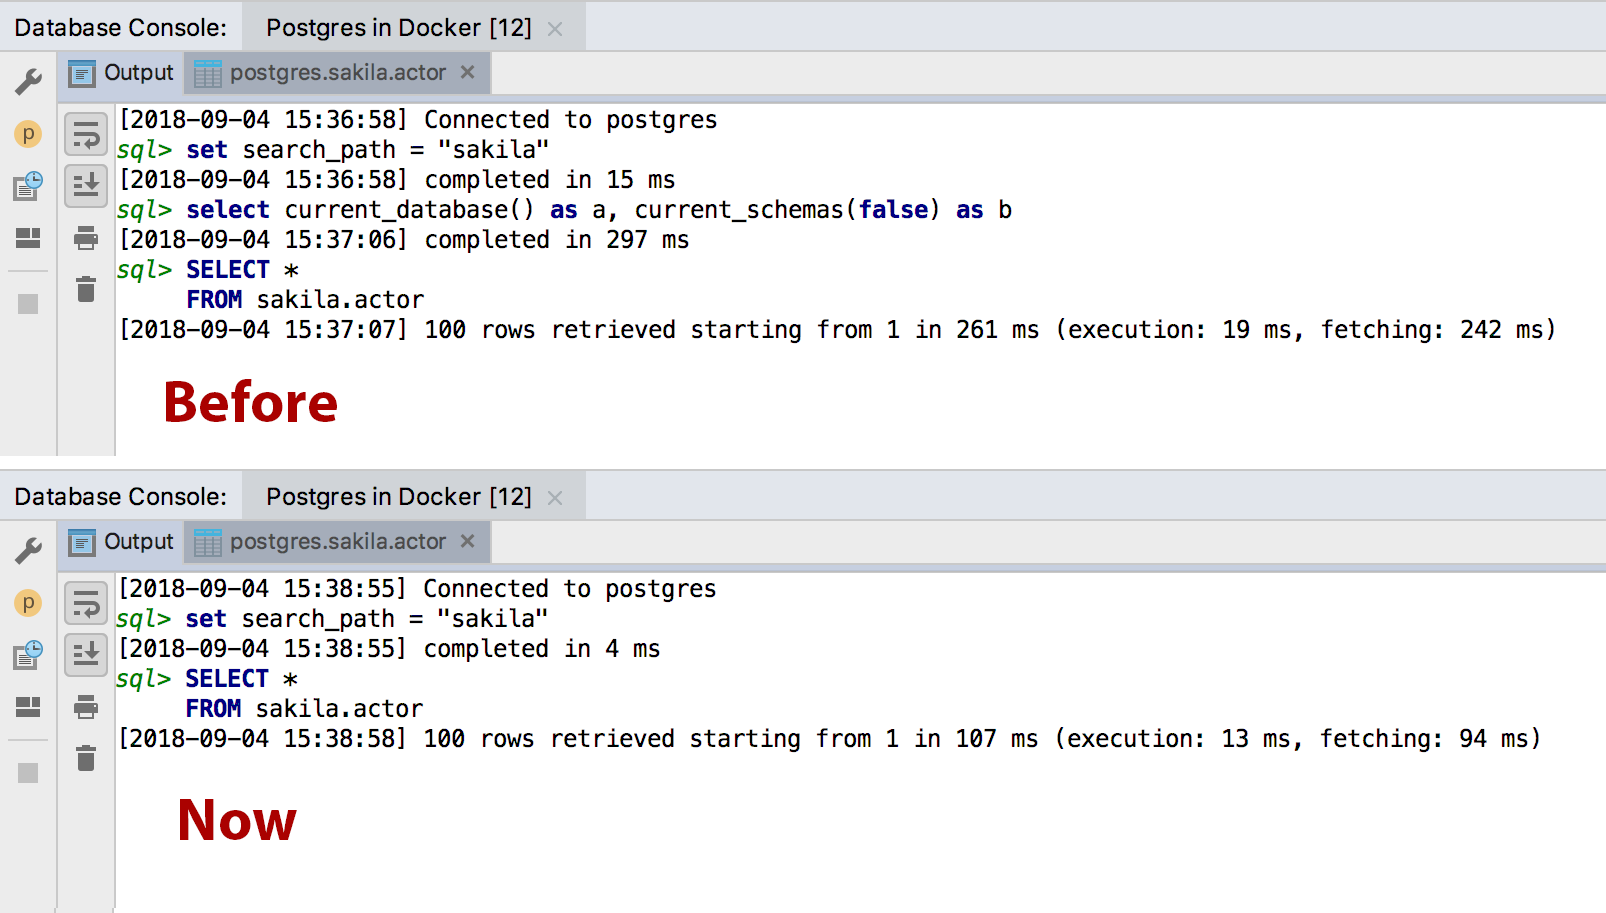1606x913 pixels.
Task: Click '100 rows retrieved' line with 107 ms
Action: 829,739
